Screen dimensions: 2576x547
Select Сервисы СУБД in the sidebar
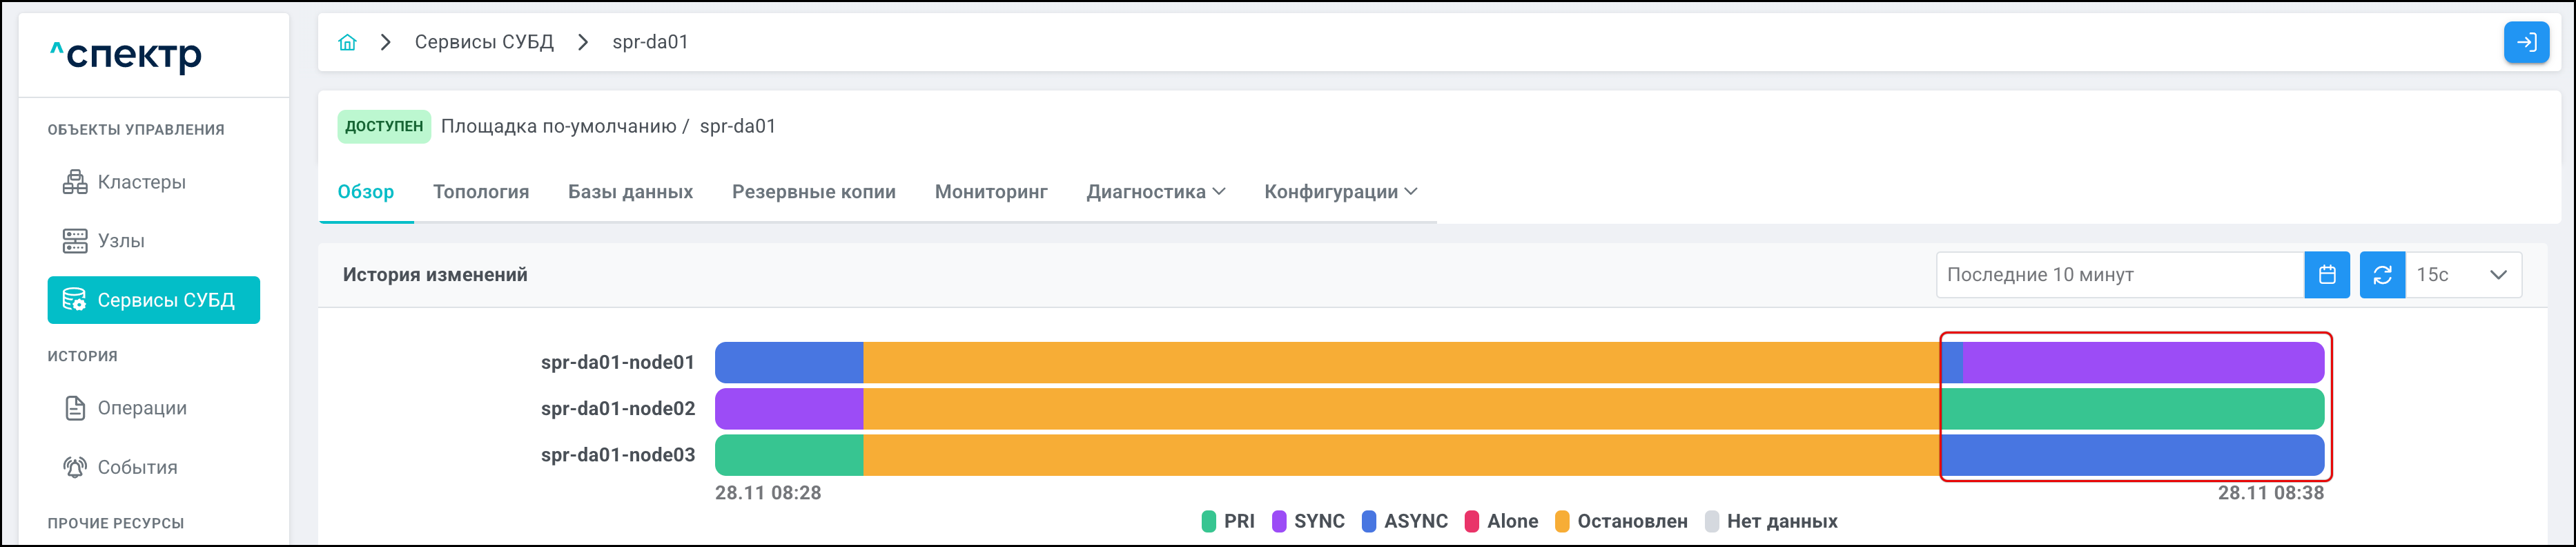154,300
